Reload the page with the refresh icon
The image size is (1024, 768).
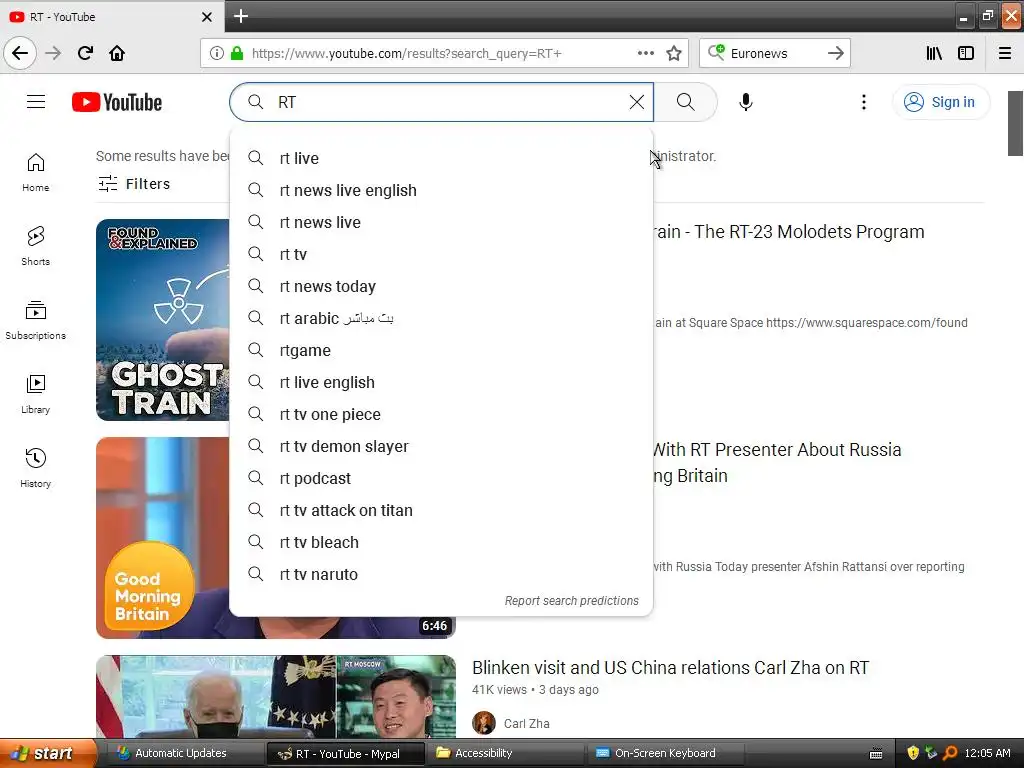[x=85, y=53]
